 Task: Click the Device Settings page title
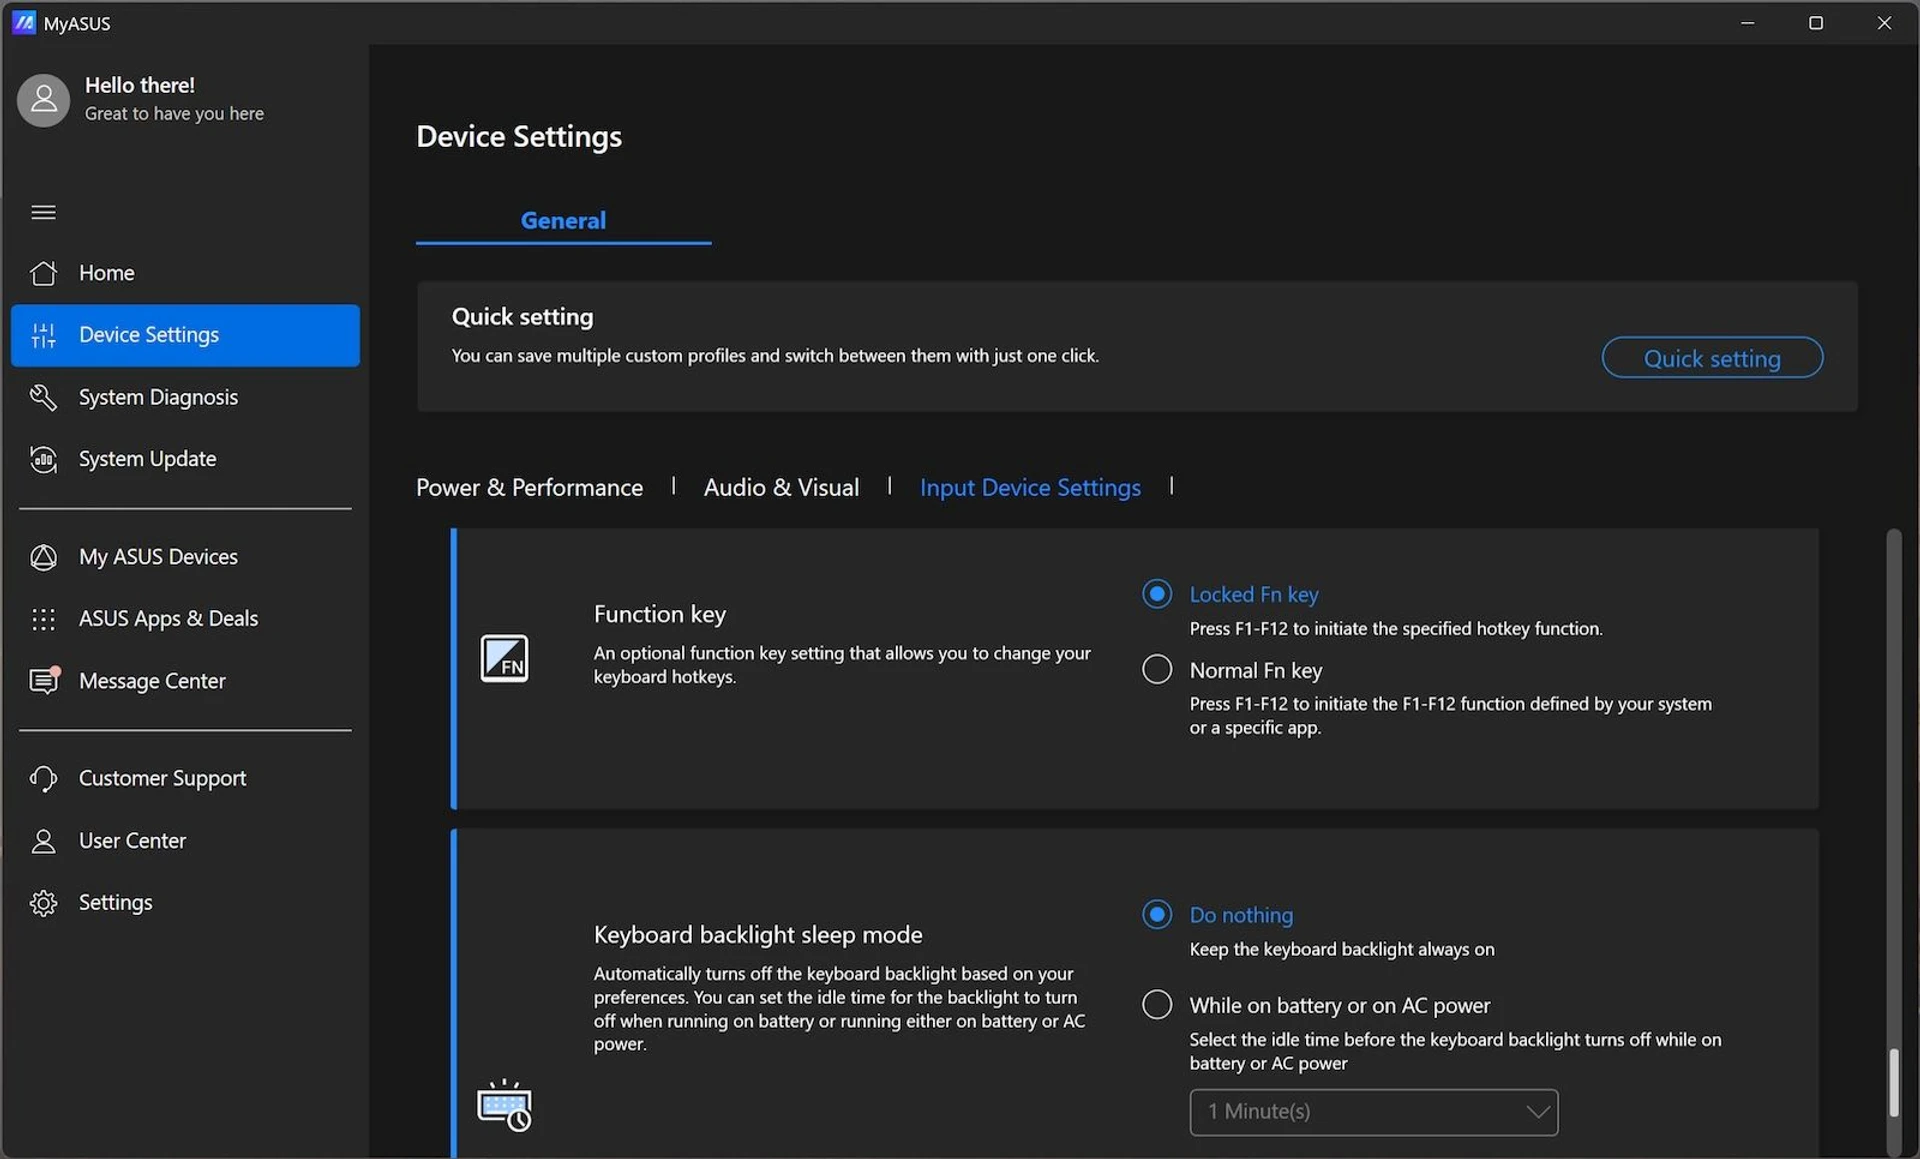pyautogui.click(x=519, y=136)
